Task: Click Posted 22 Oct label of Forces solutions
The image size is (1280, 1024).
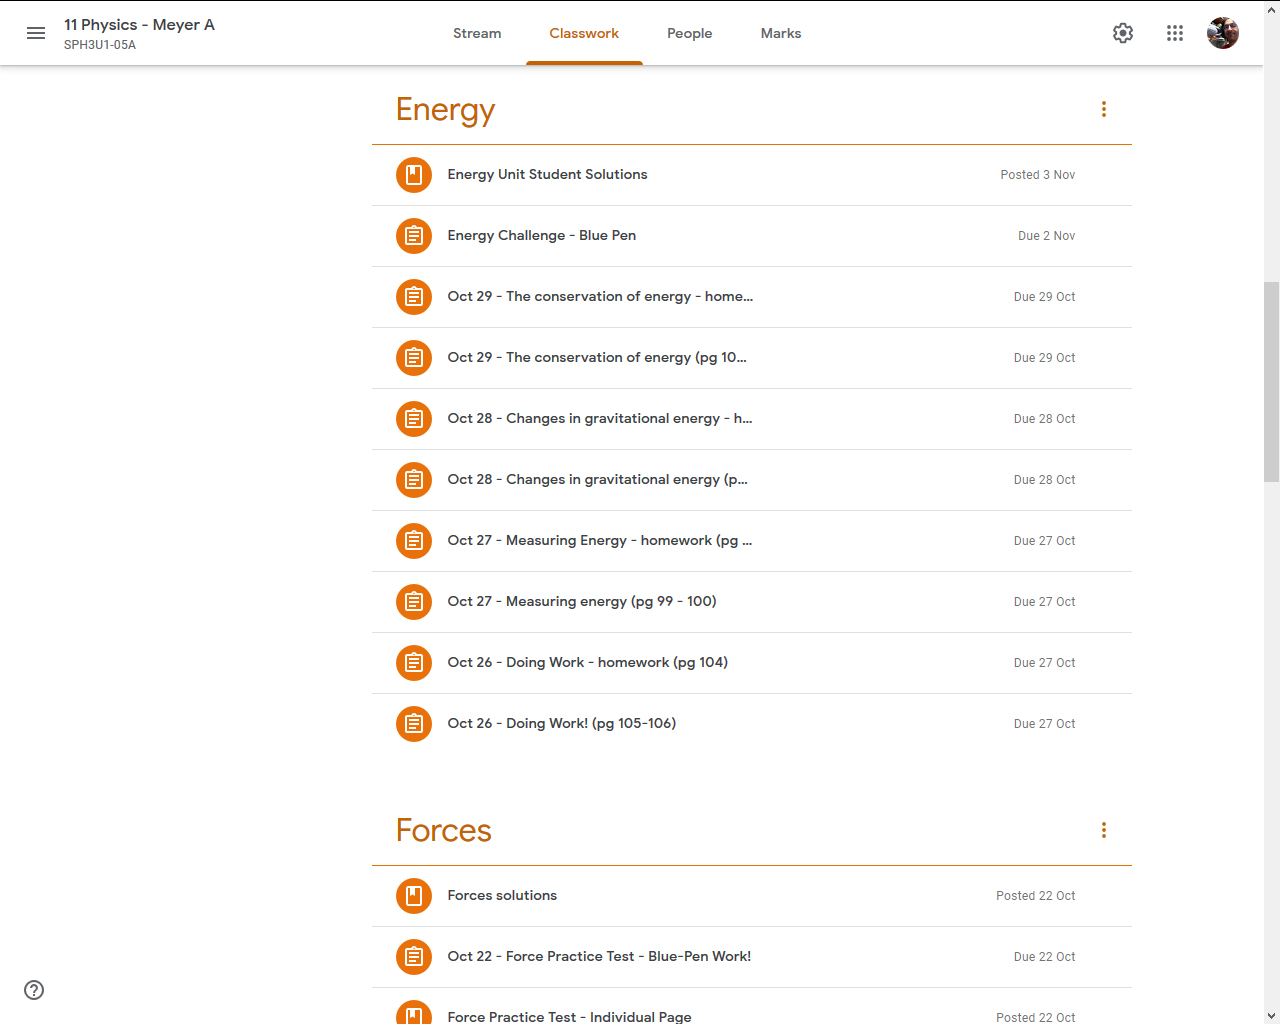Action: pyautogui.click(x=1035, y=896)
